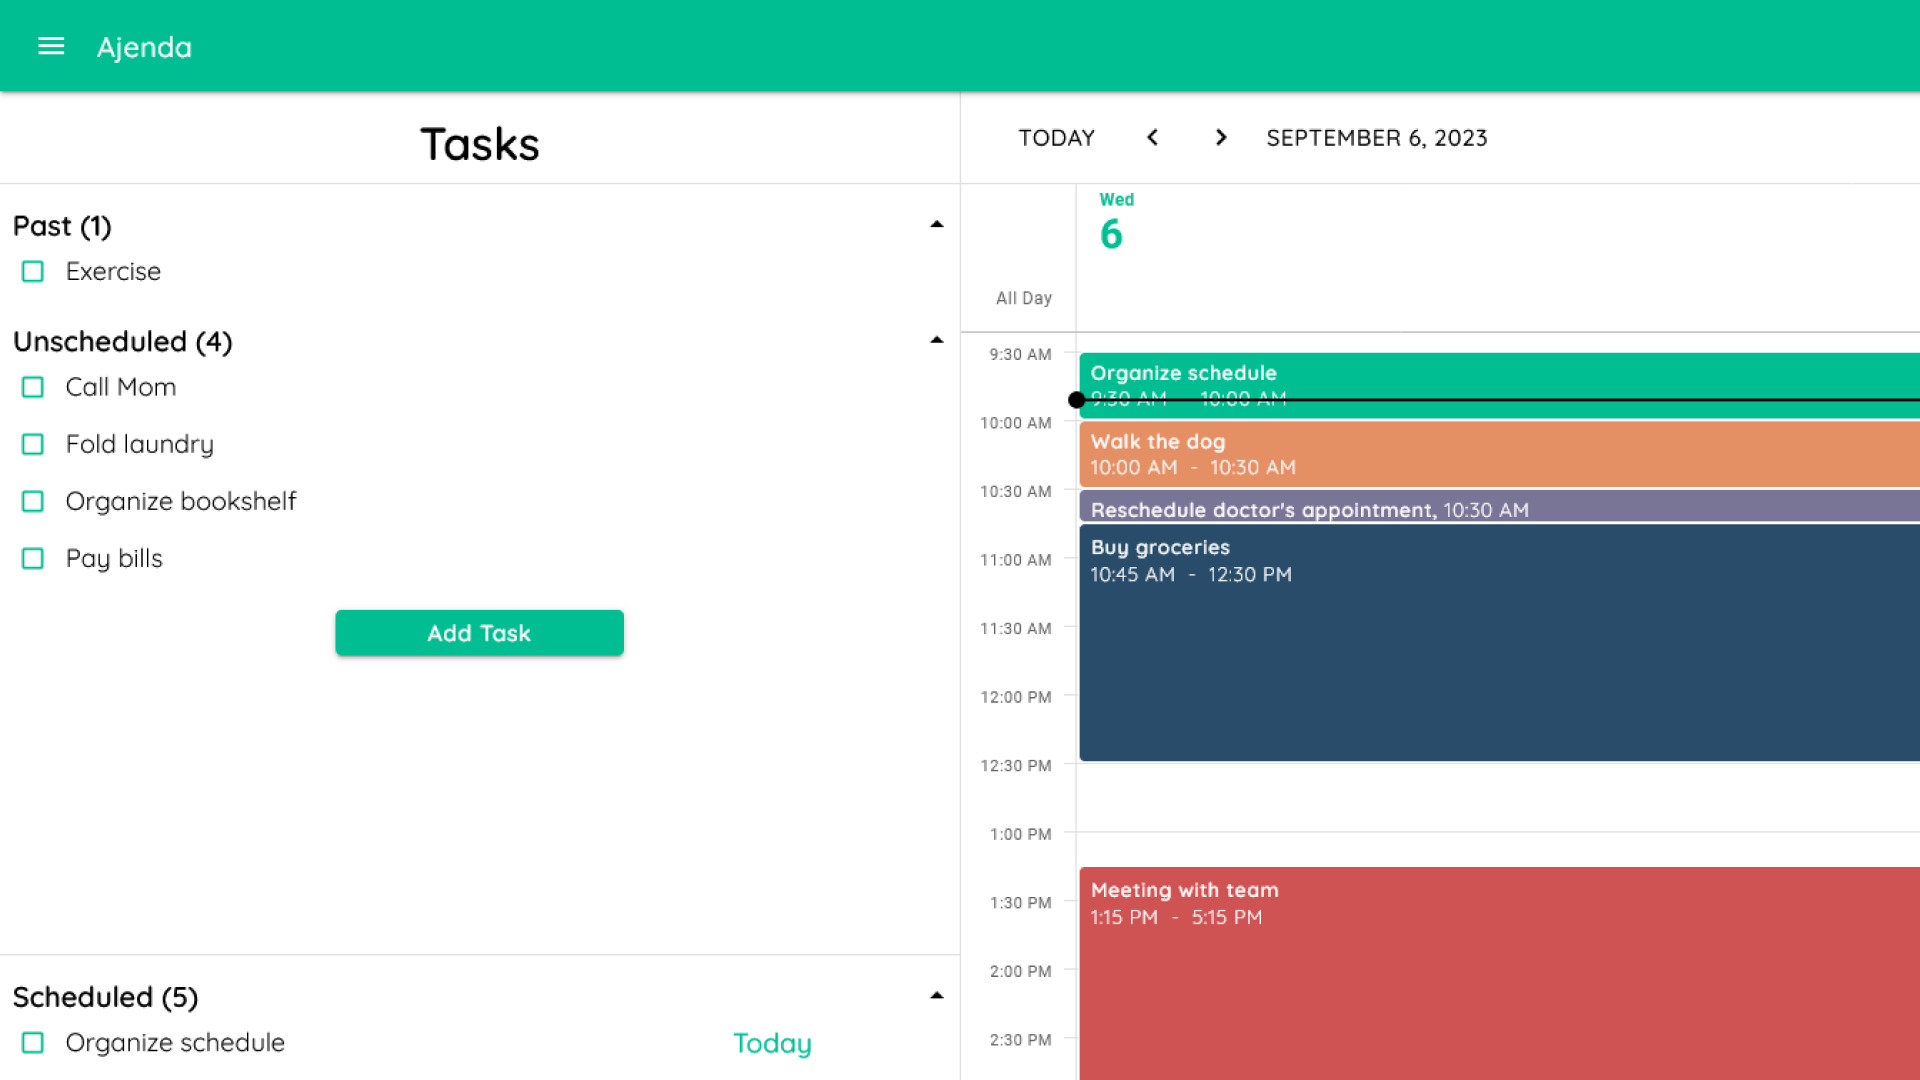This screenshot has height=1080, width=1920.
Task: Click the Unscheduled (4) section heading
Action: point(123,342)
